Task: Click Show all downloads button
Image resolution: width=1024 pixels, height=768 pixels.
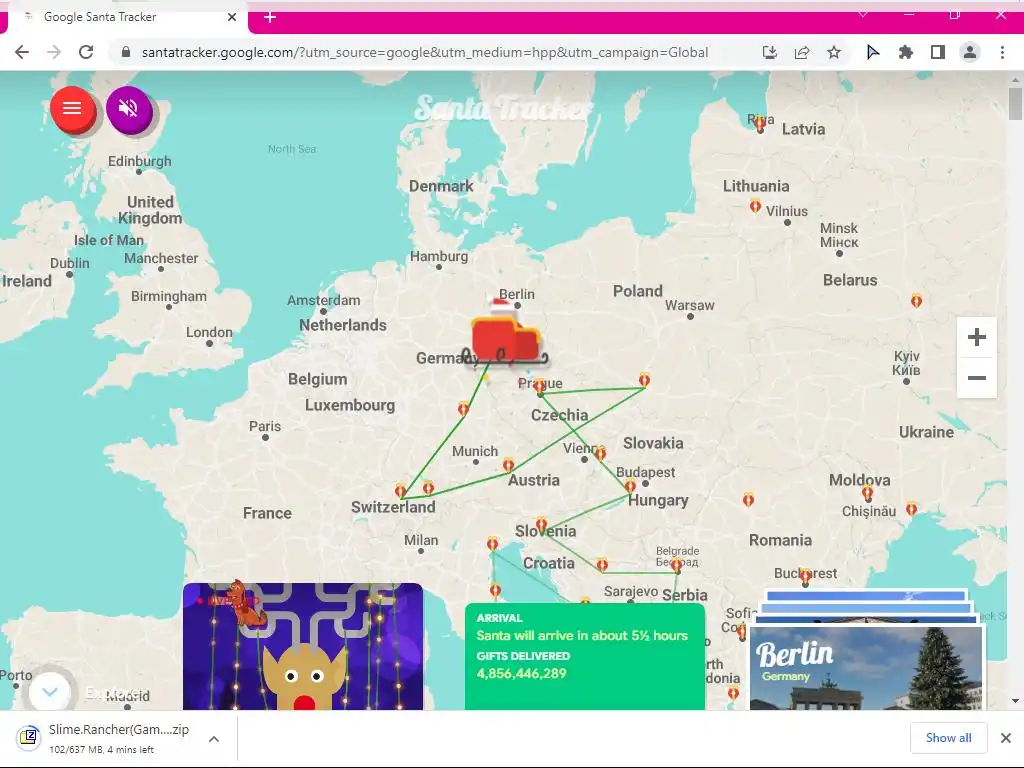Action: click(948, 738)
